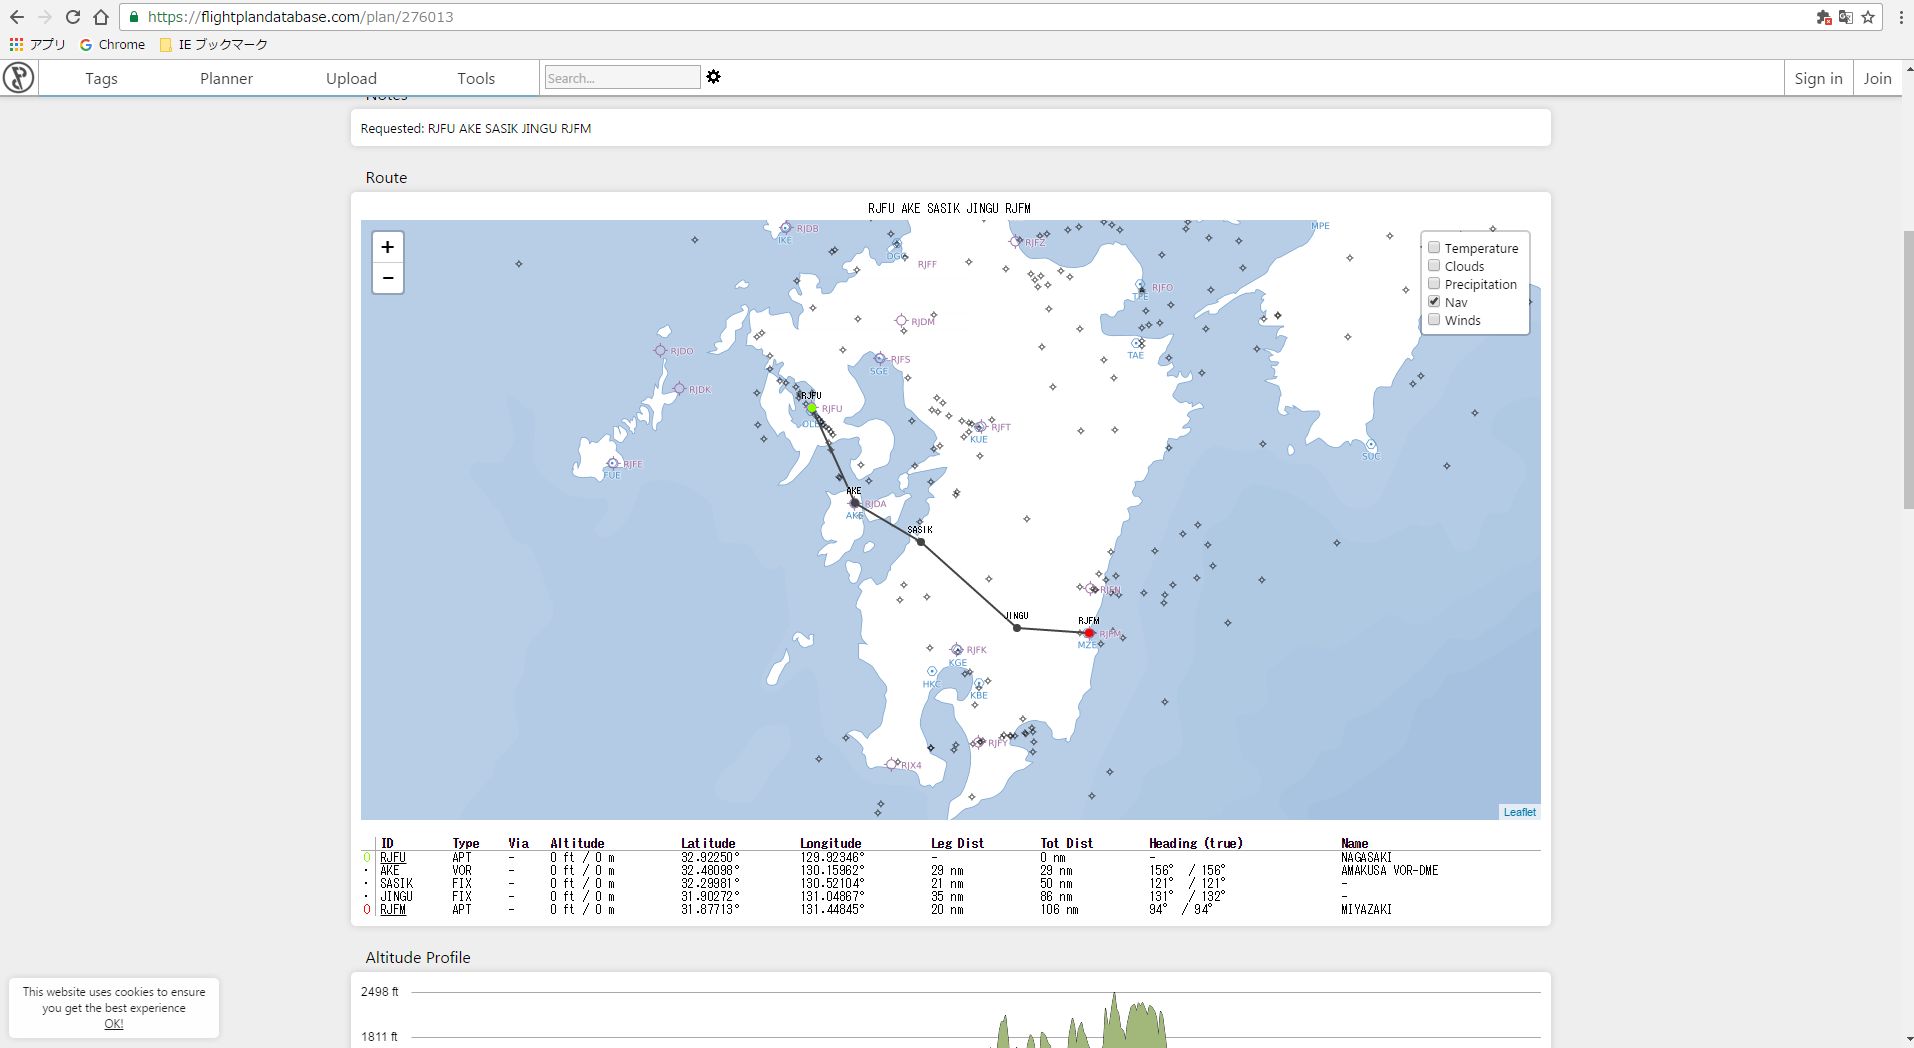Zoom out on the route map

388,278
